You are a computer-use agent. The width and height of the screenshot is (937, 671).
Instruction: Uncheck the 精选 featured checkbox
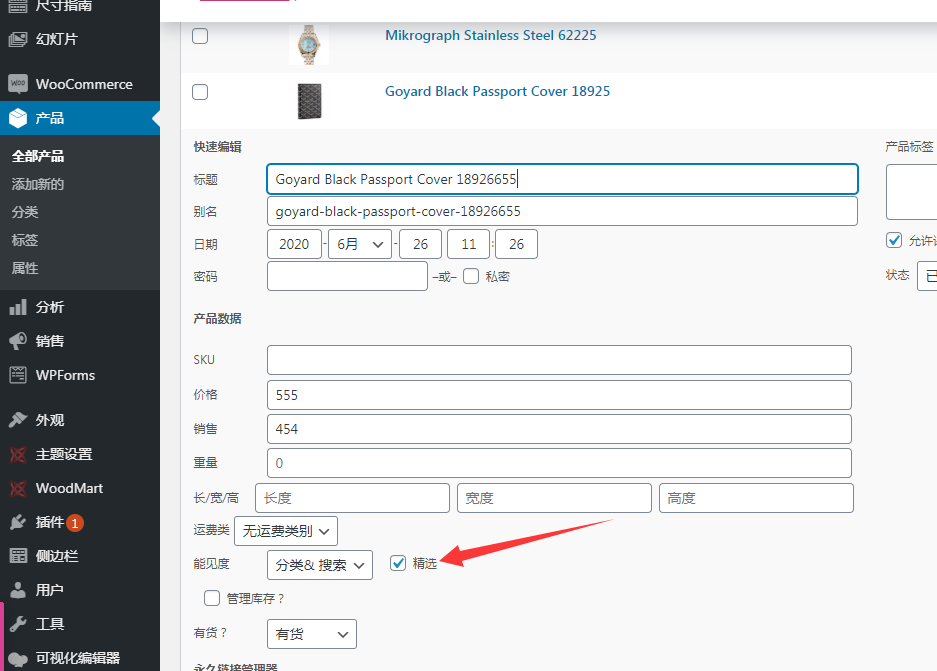point(398,563)
